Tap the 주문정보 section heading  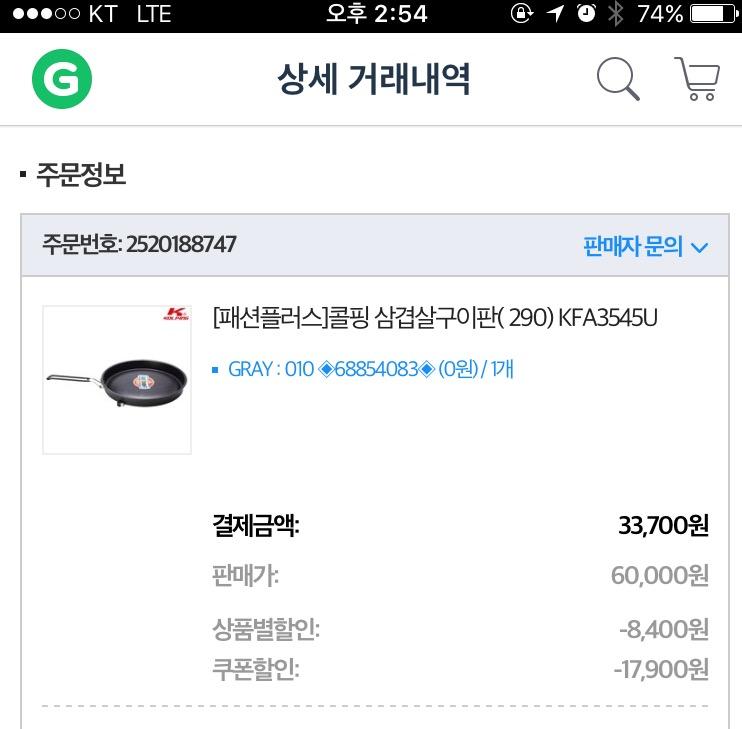coord(80,175)
